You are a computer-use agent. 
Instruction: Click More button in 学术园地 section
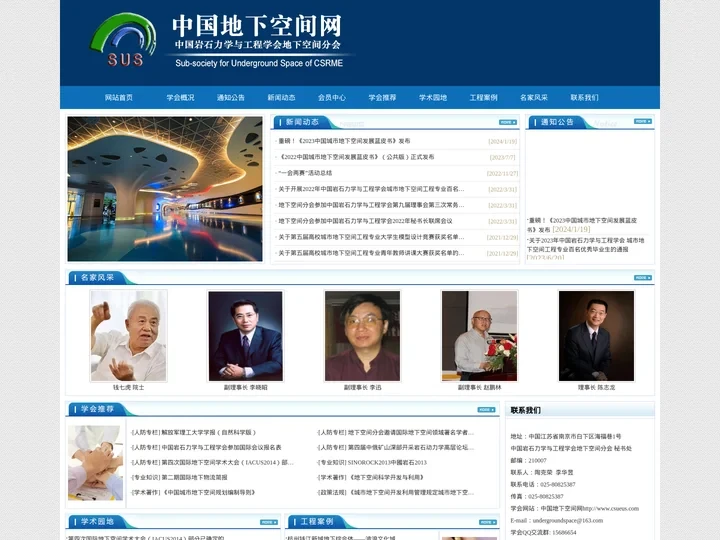[269, 522]
